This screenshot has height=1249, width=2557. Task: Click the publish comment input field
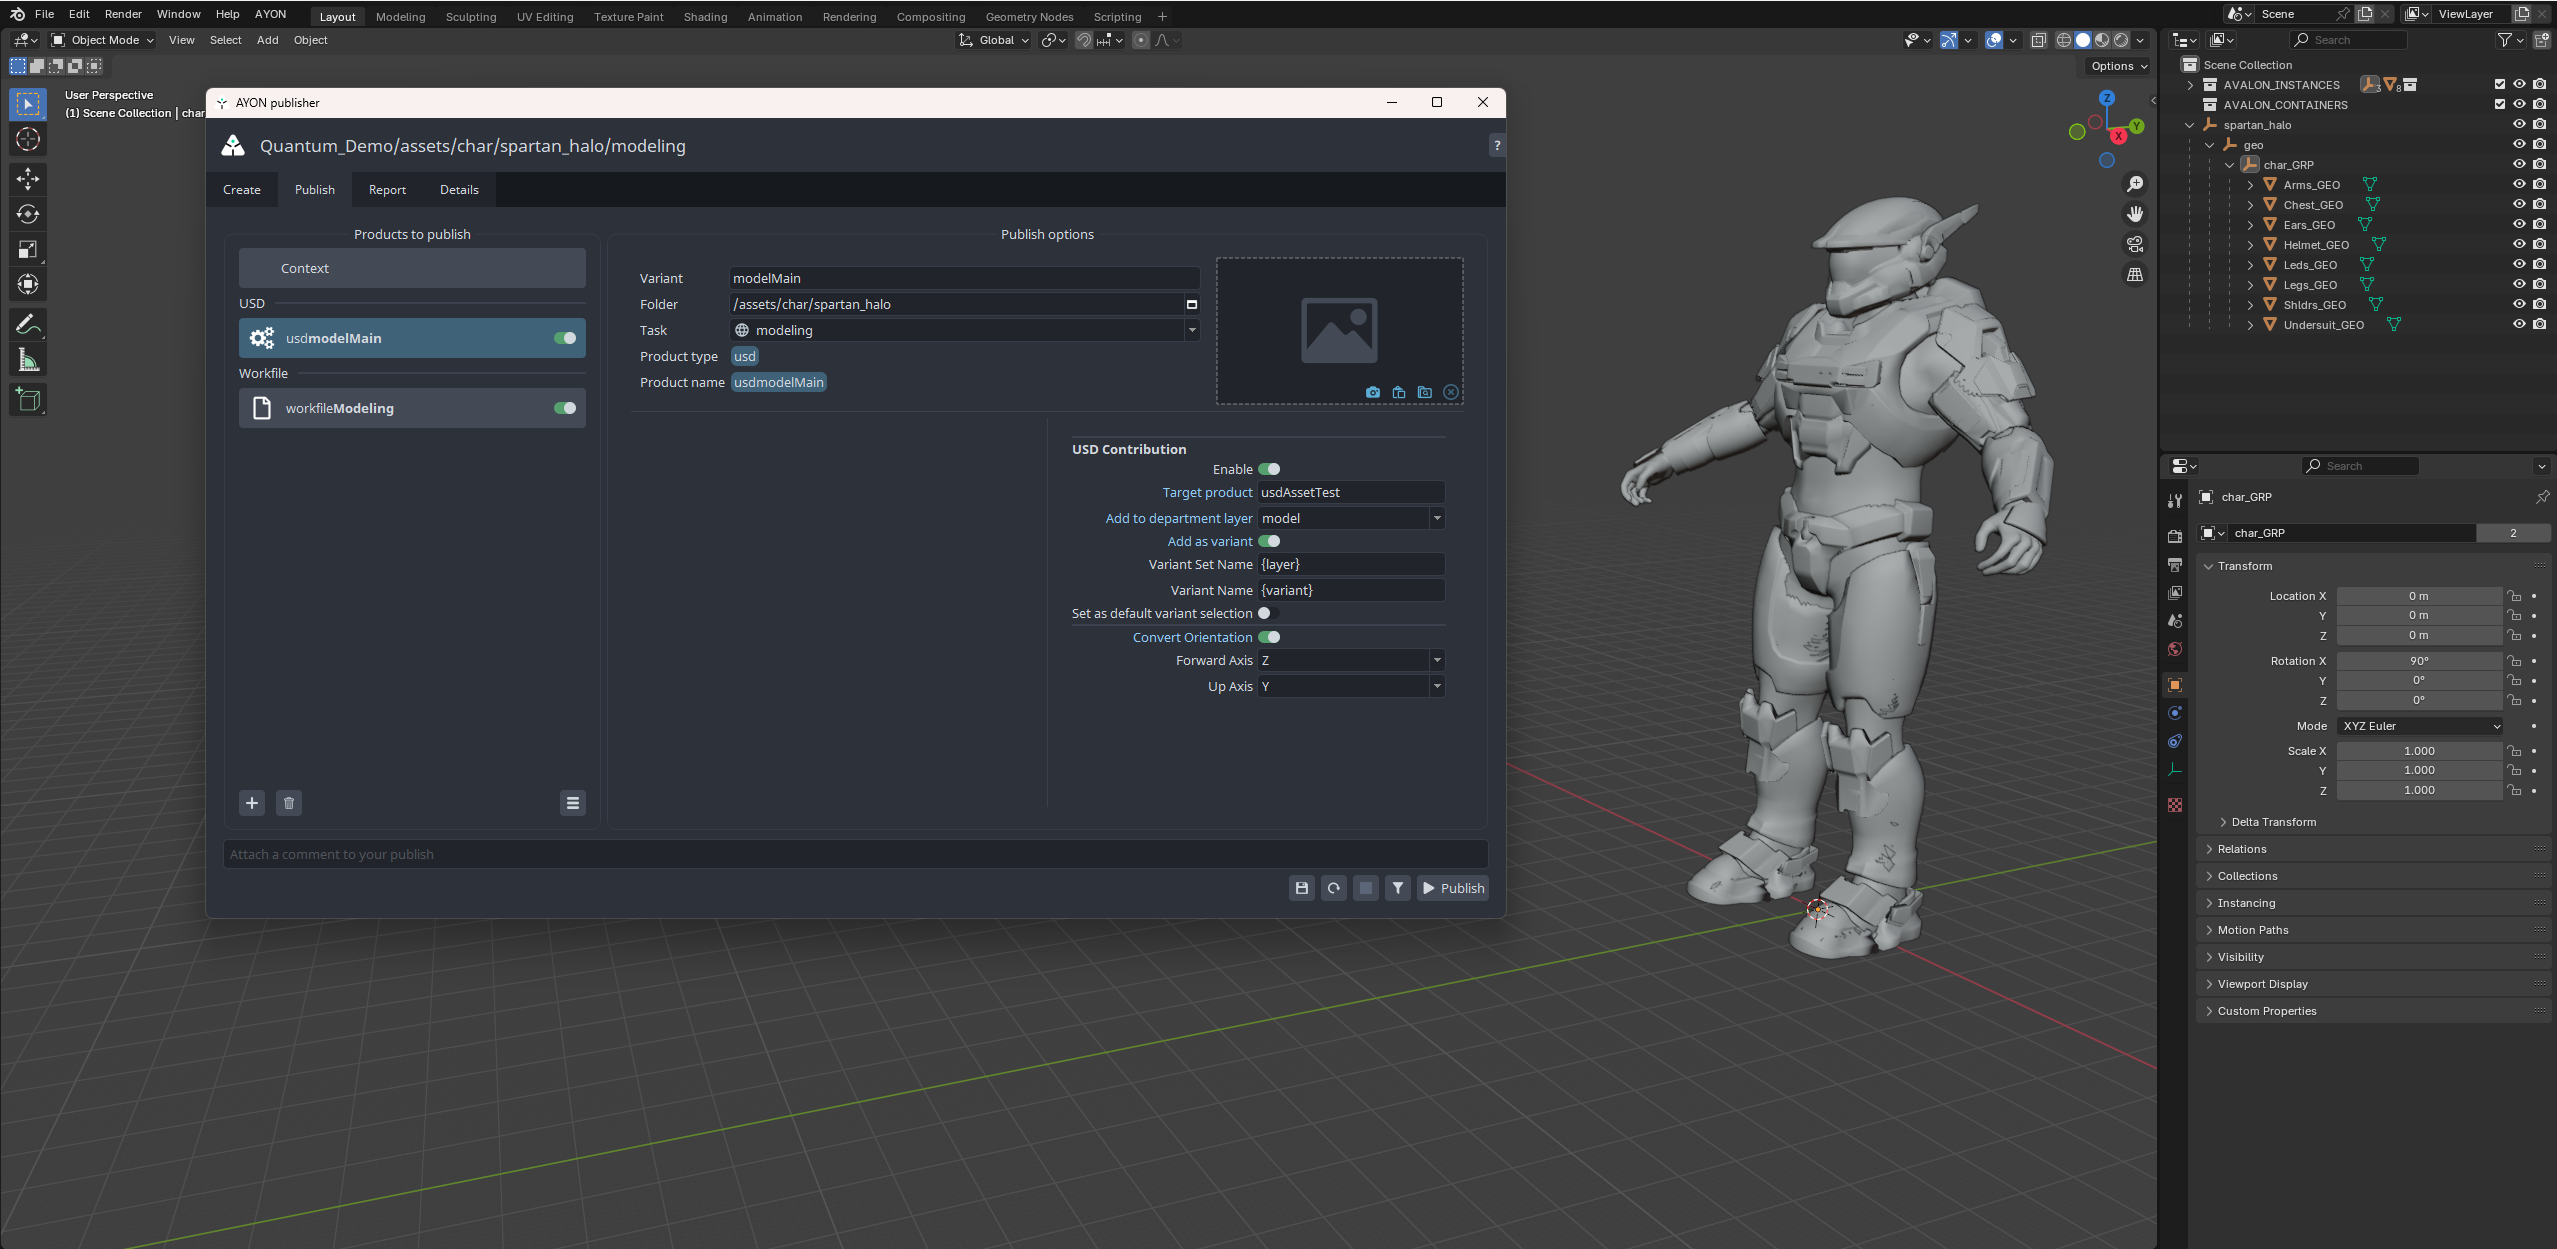tap(856, 854)
